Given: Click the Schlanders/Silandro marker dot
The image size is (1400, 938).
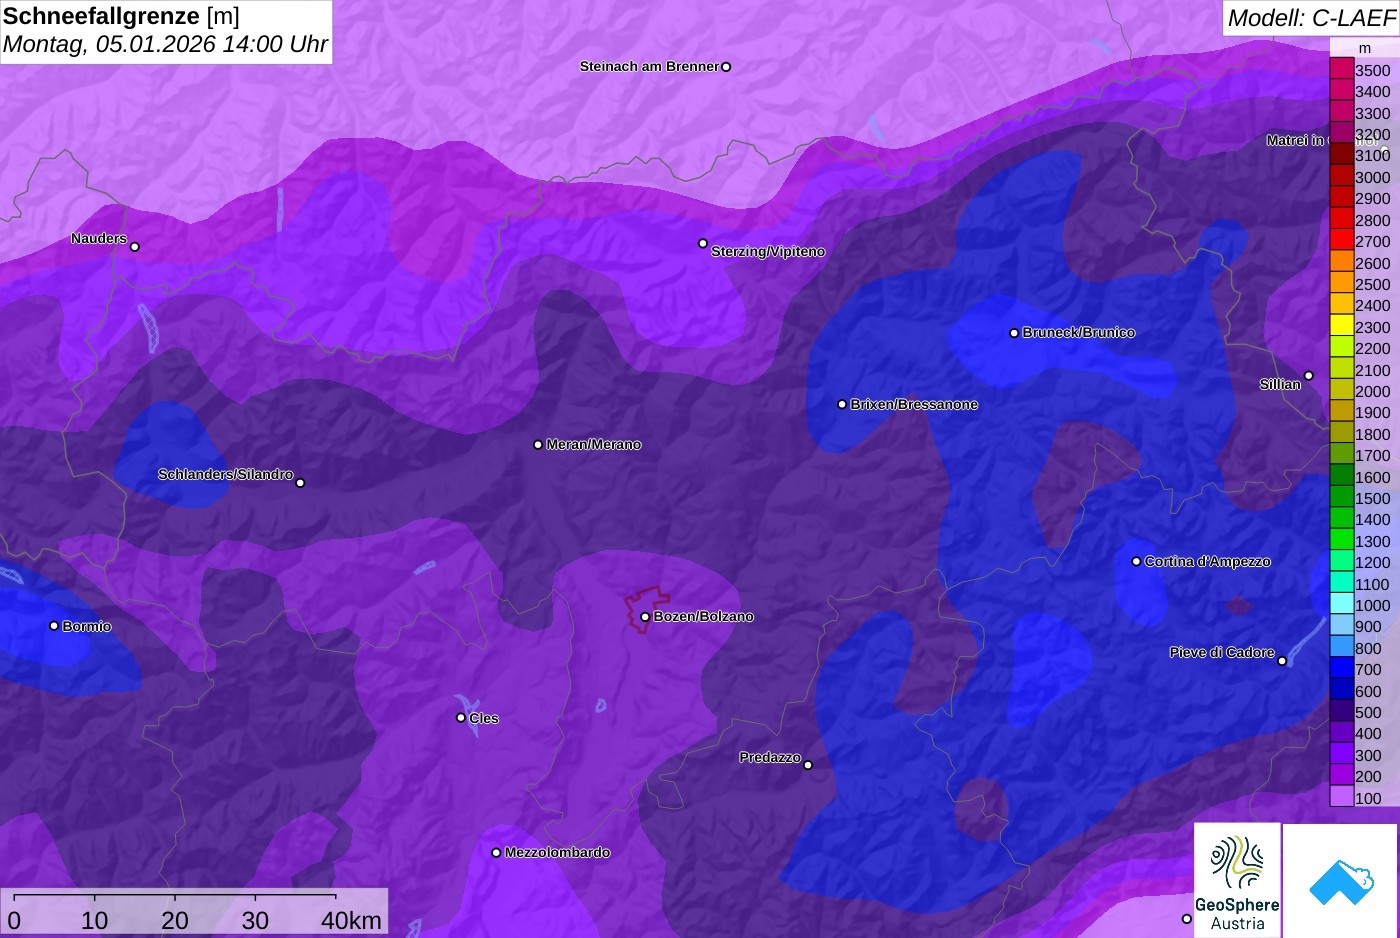Looking at the screenshot, I should 300,483.
